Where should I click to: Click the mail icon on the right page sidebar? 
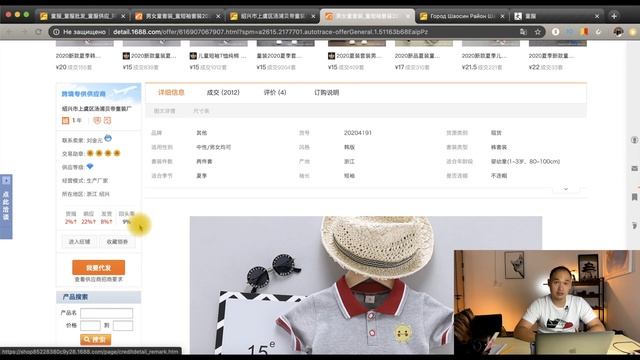(634, 168)
